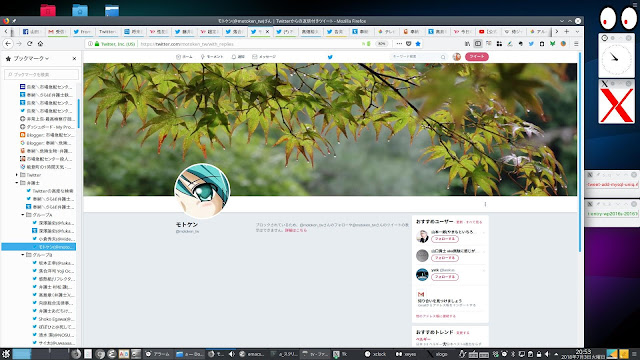640x360 pixels.
Task: Click the Pocket save icon
Action: pos(409,44)
